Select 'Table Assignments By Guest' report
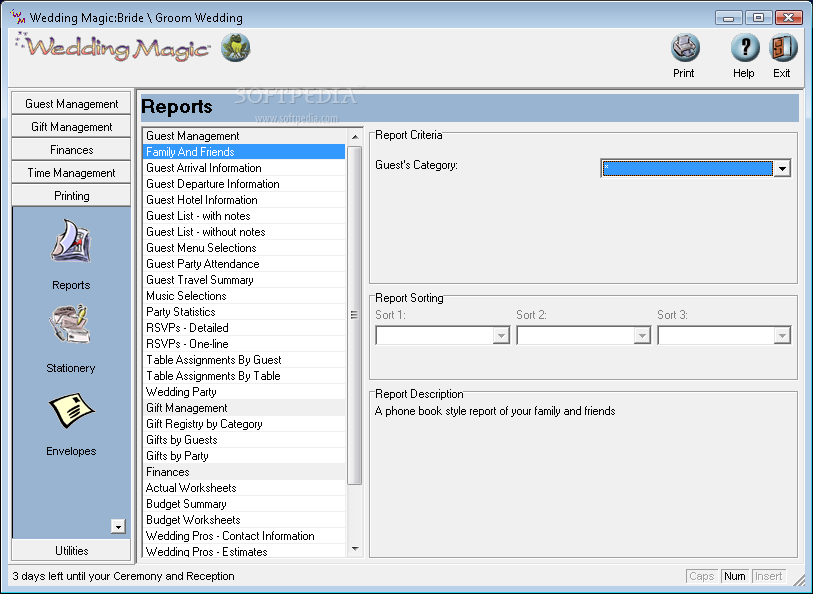This screenshot has height=594, width=813. [244, 360]
